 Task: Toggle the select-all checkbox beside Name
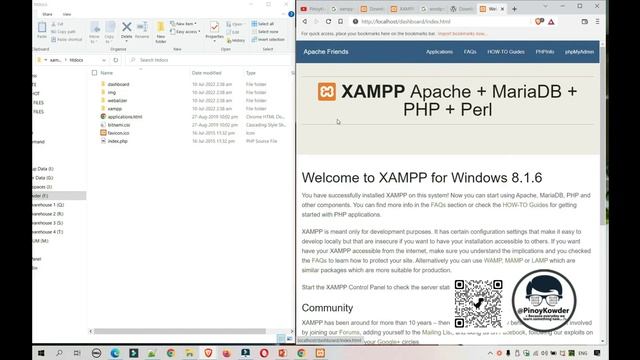pyautogui.click(x=94, y=73)
